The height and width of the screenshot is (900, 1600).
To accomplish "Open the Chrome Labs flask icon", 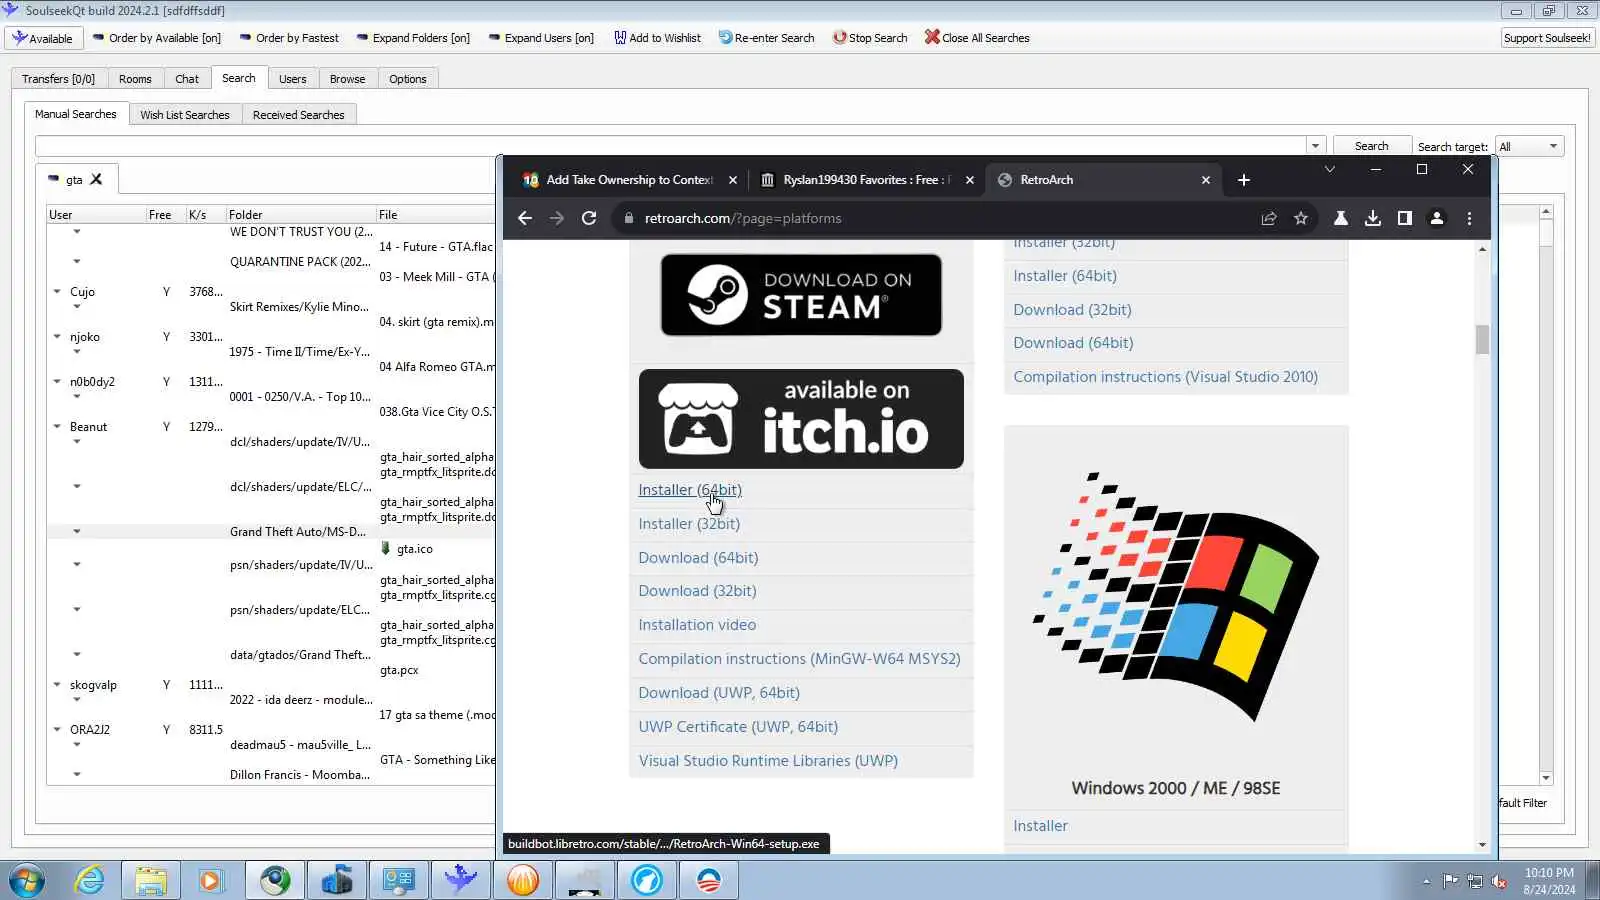I will 1341,218.
